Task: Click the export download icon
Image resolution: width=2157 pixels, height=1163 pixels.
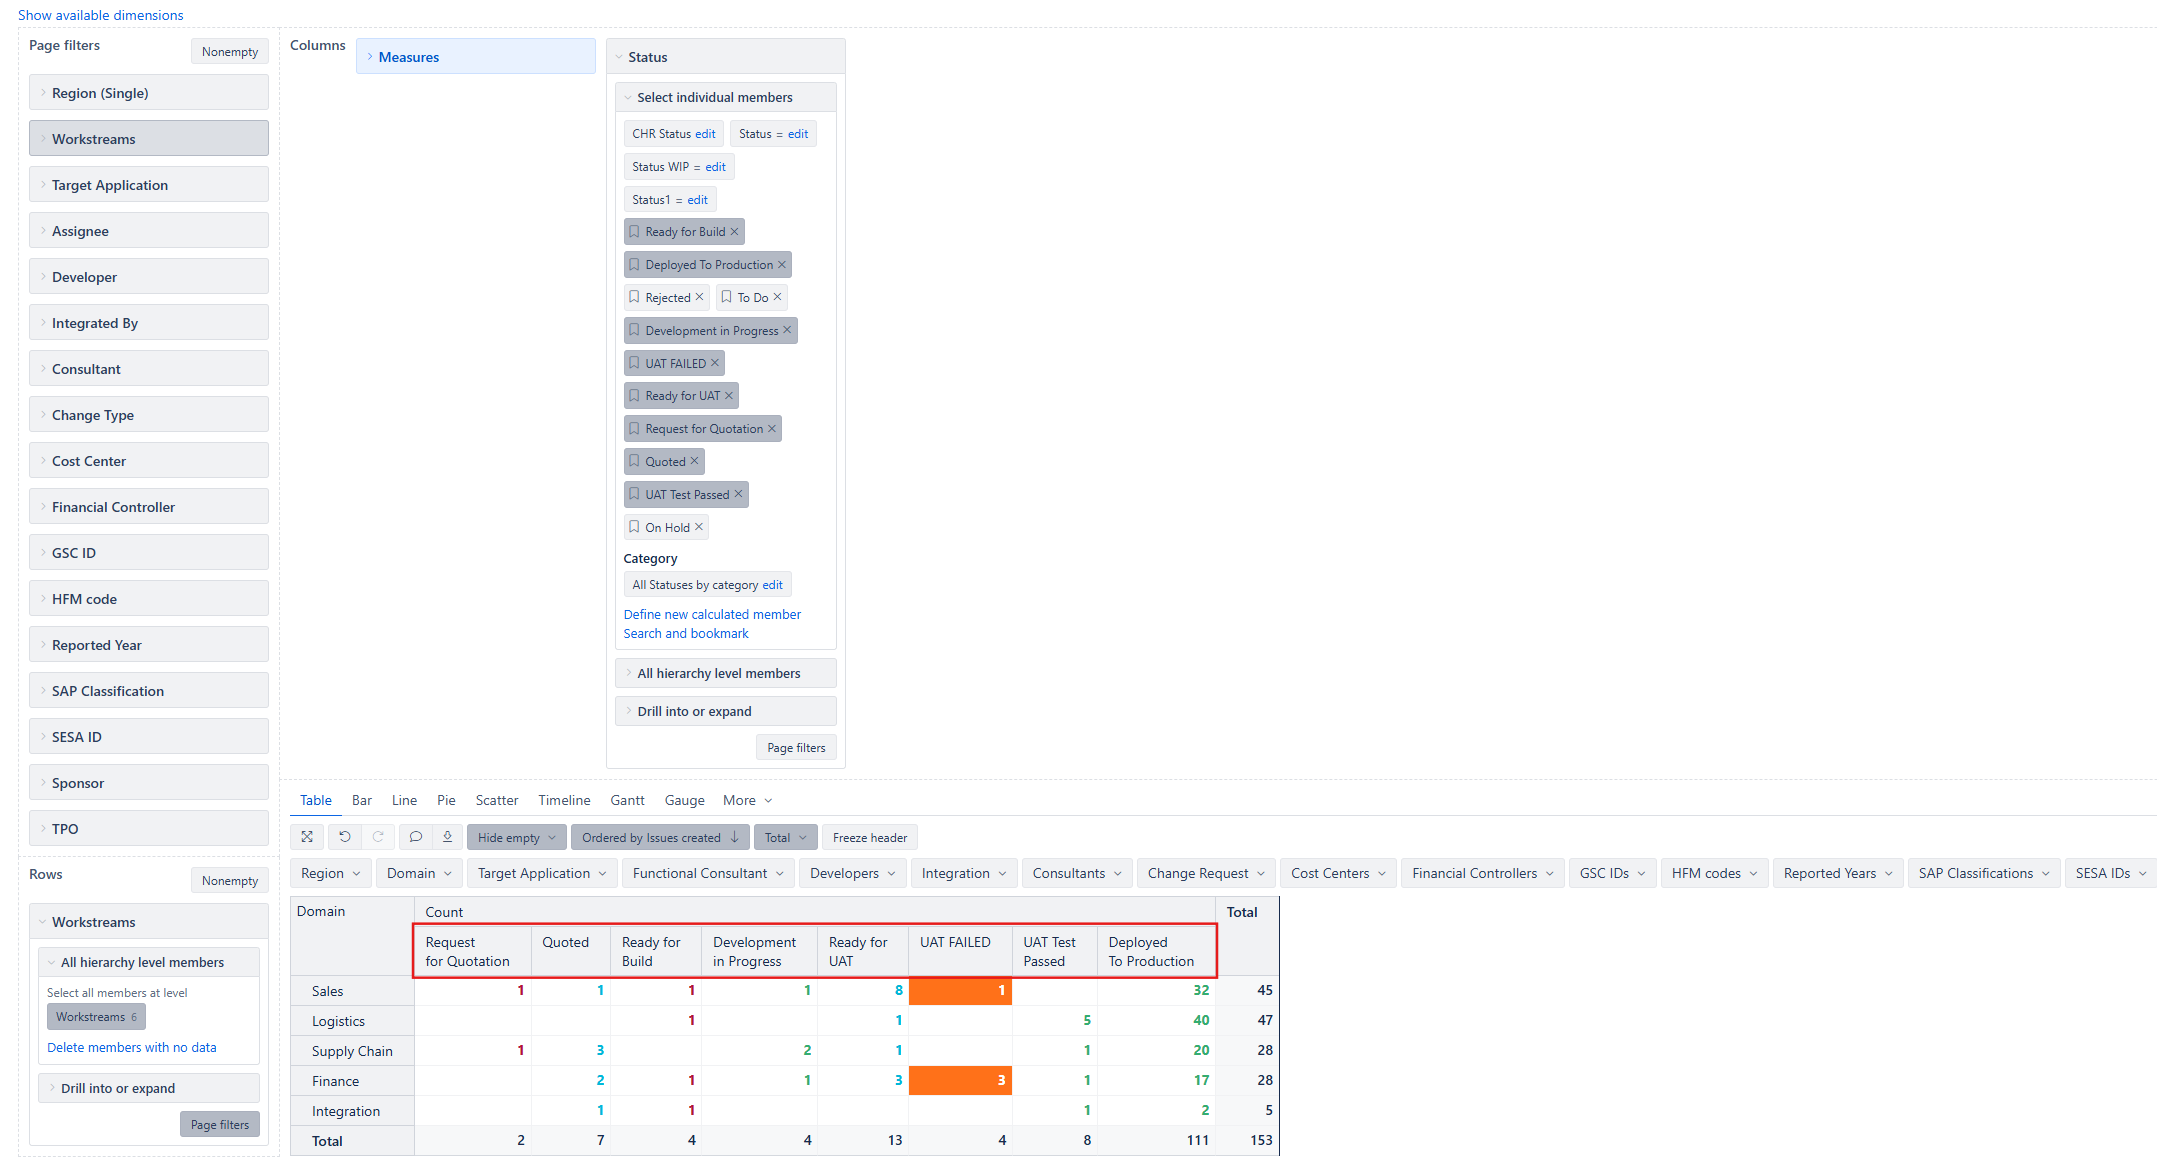Action: [x=448, y=837]
